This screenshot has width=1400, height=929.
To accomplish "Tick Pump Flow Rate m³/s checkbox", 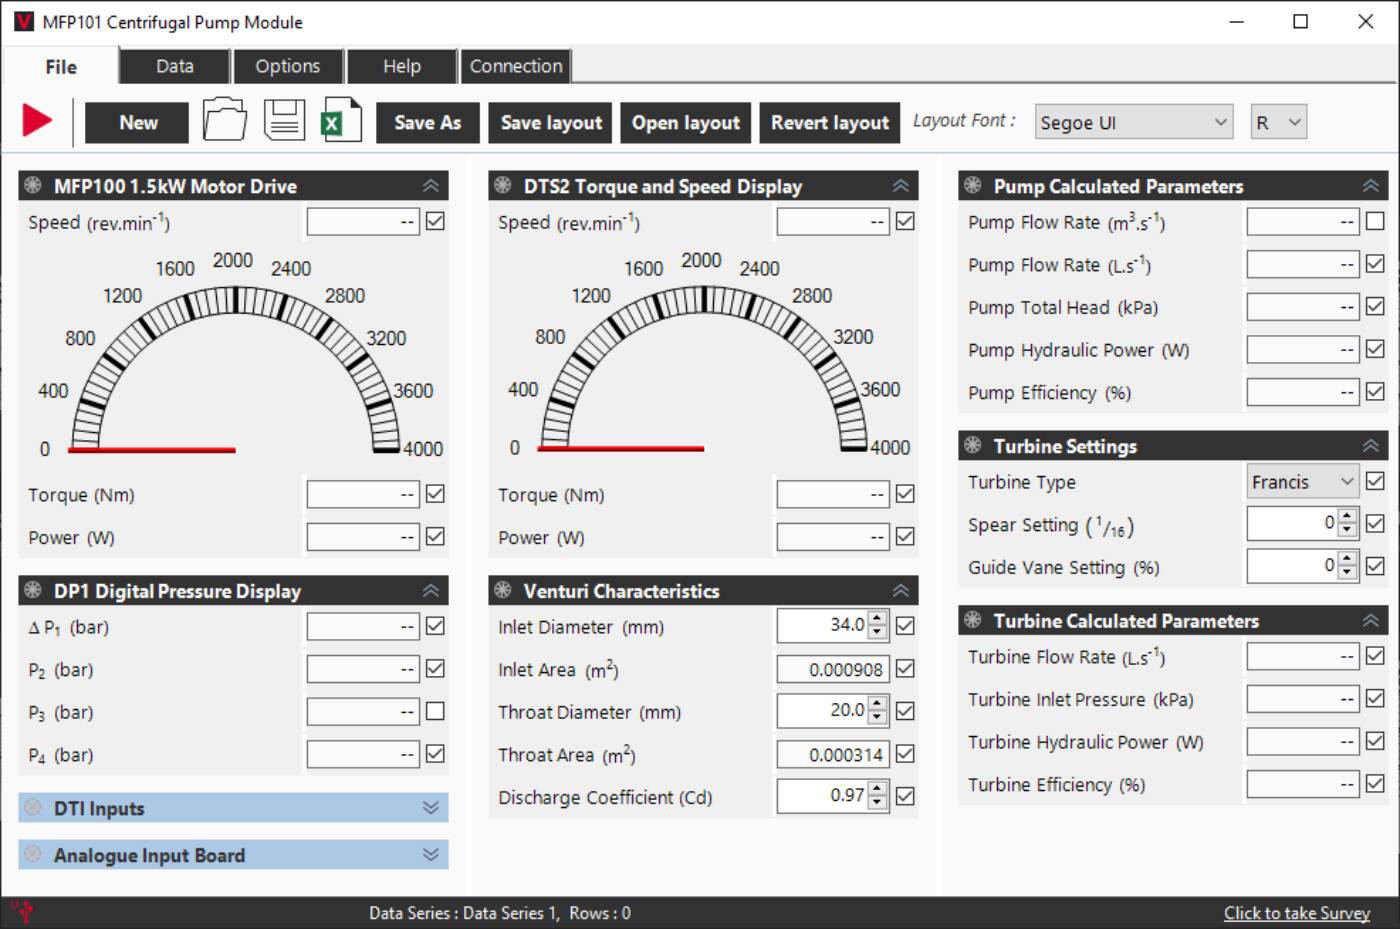I will (x=1375, y=221).
